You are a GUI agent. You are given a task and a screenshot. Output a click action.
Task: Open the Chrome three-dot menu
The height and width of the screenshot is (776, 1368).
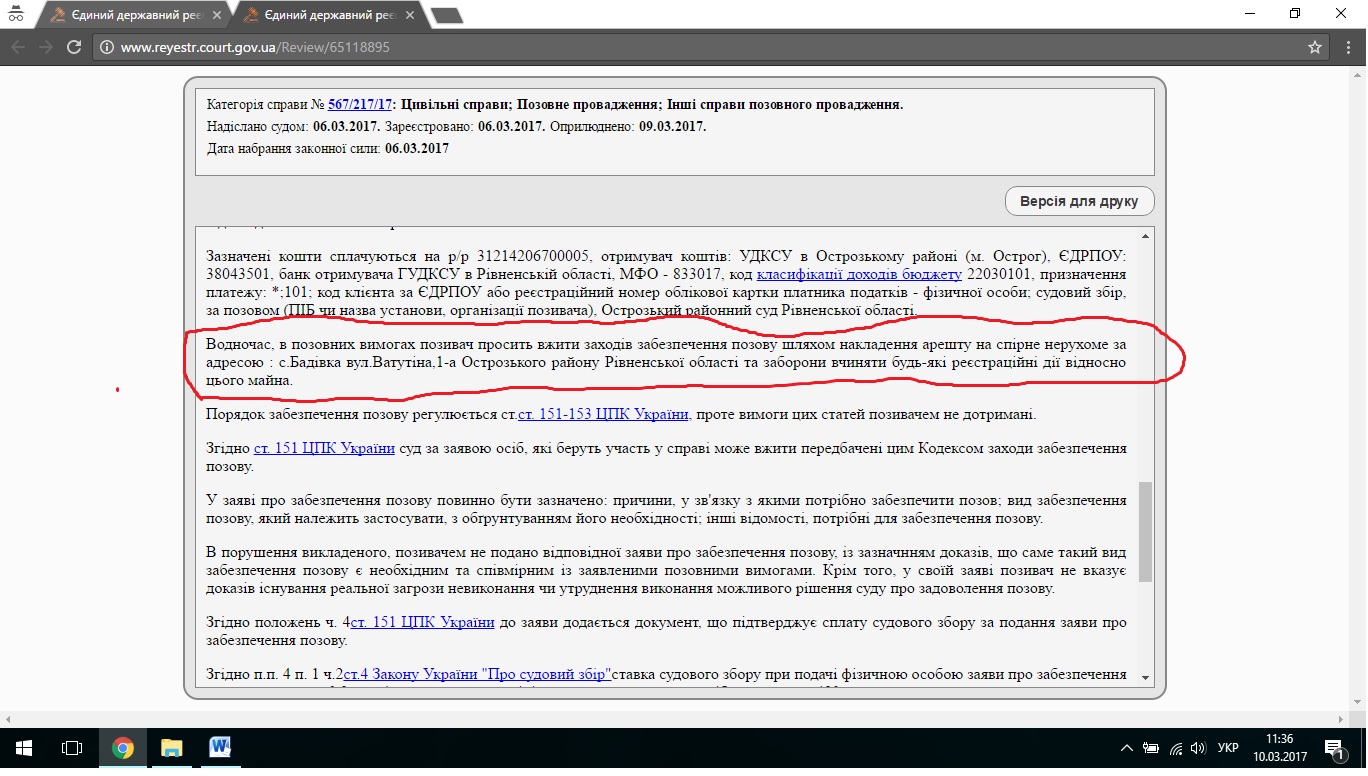click(x=1347, y=47)
